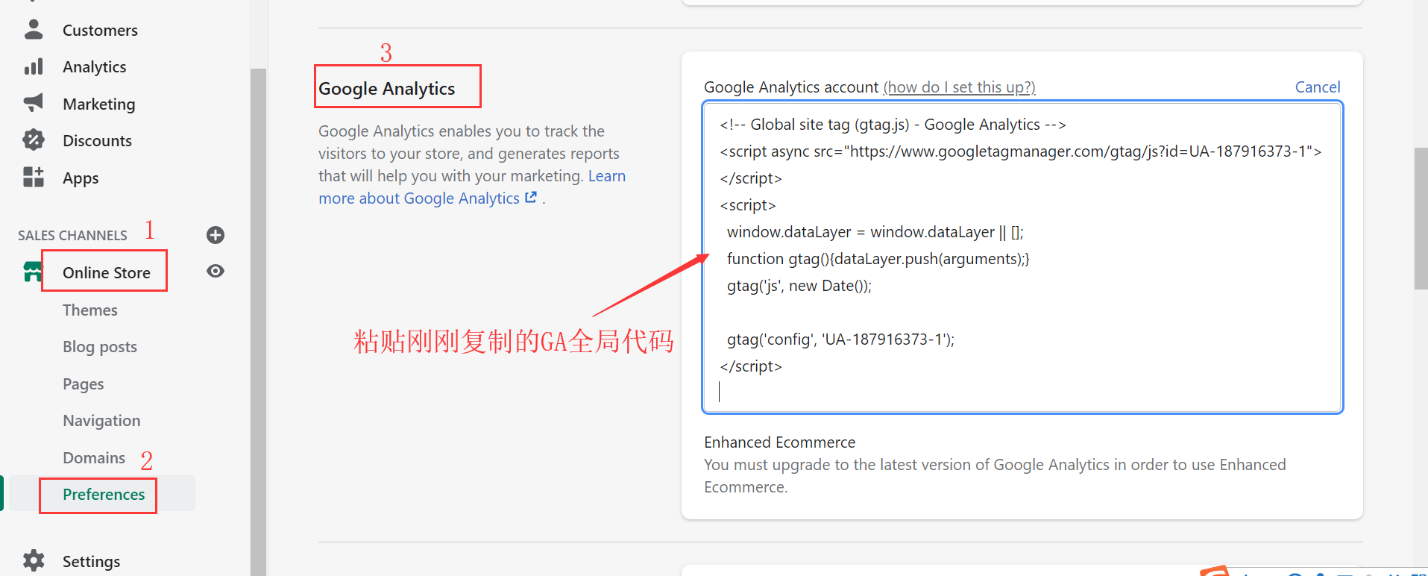This screenshot has height=576, width=1428.
Task: Open Domains under Online Store
Action: pyautogui.click(x=94, y=458)
